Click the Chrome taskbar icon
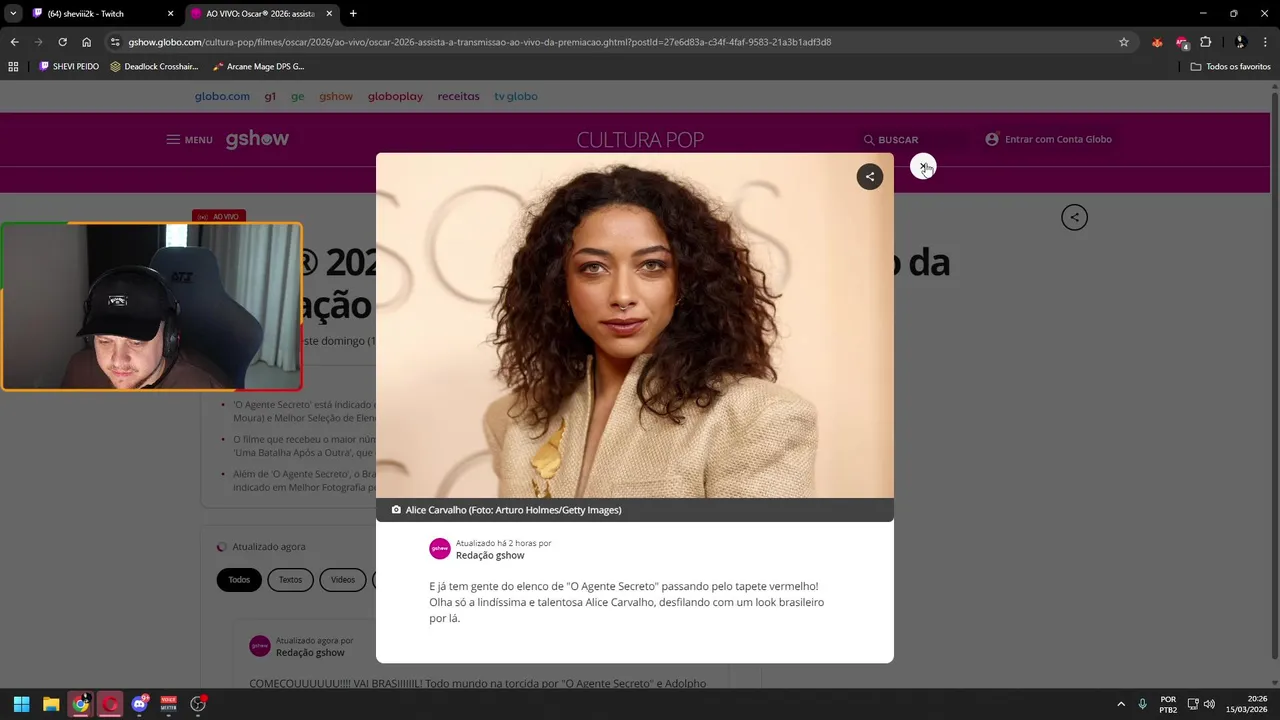Image resolution: width=1280 pixels, height=720 pixels. click(81, 704)
